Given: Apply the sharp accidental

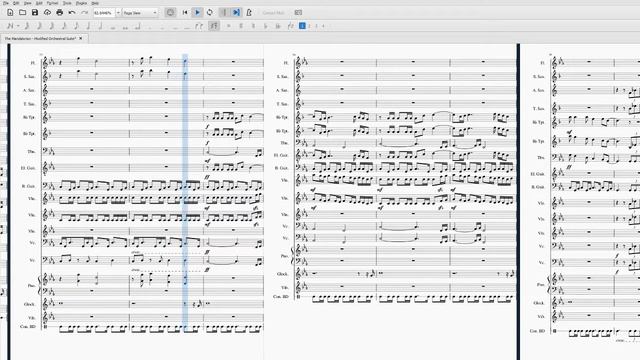Looking at the screenshot, I should (x=241, y=26).
